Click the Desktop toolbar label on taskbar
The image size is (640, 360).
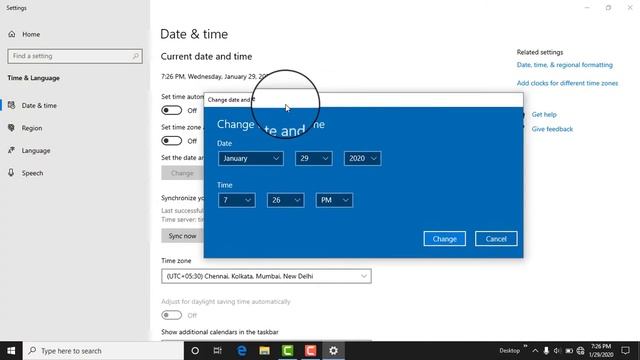coord(509,351)
